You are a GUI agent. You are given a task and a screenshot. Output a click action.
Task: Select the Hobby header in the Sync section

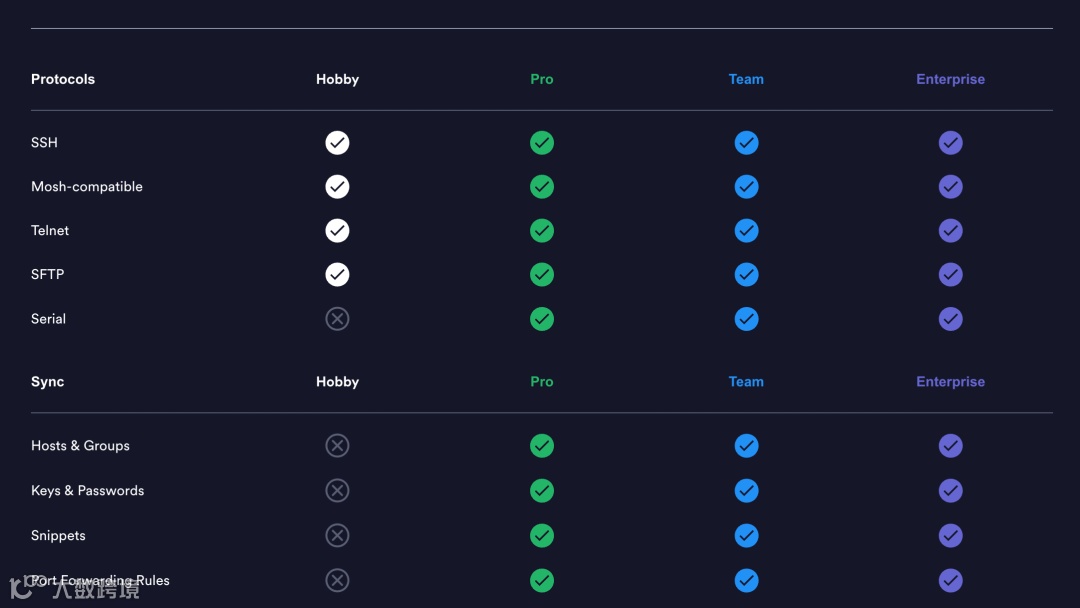pos(337,382)
